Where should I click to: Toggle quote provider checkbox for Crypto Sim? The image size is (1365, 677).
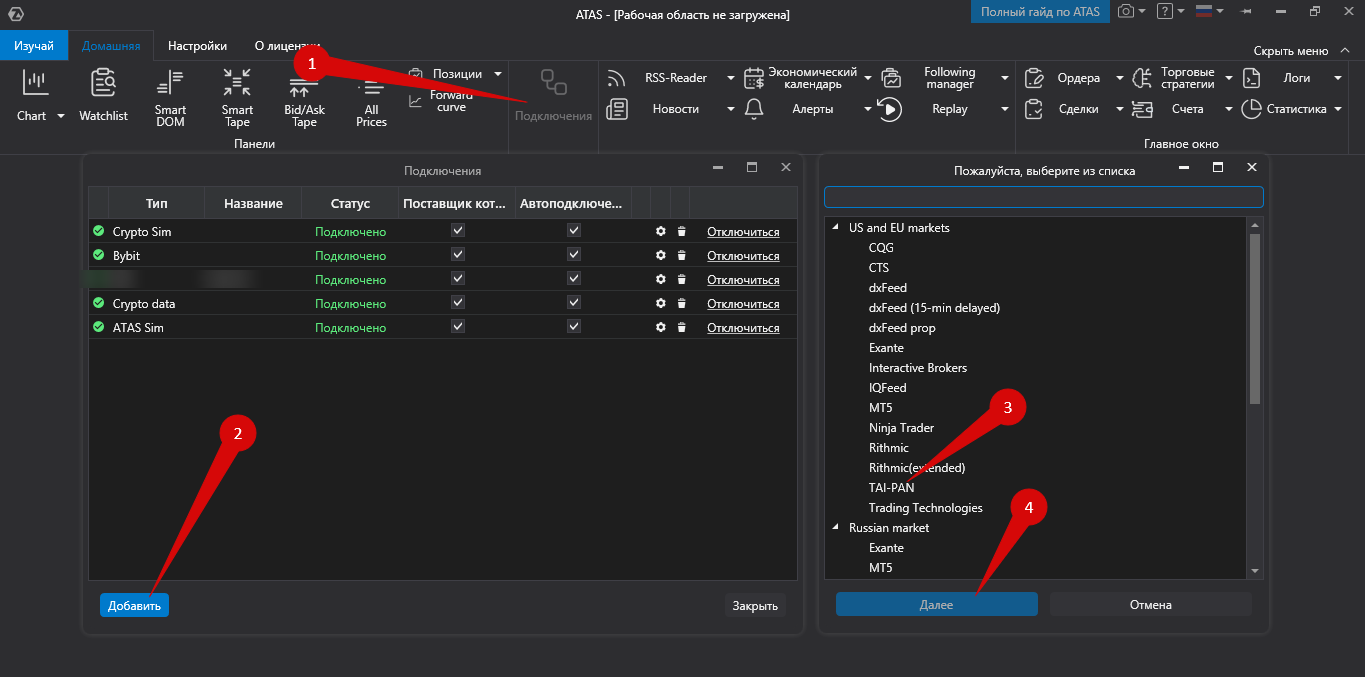[458, 230]
